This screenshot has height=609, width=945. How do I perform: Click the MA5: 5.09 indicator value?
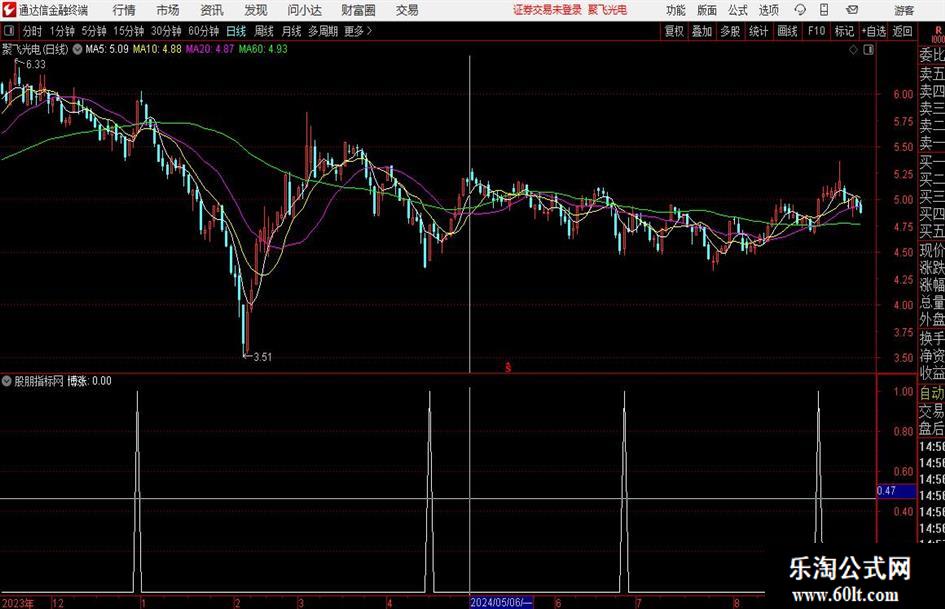point(107,49)
